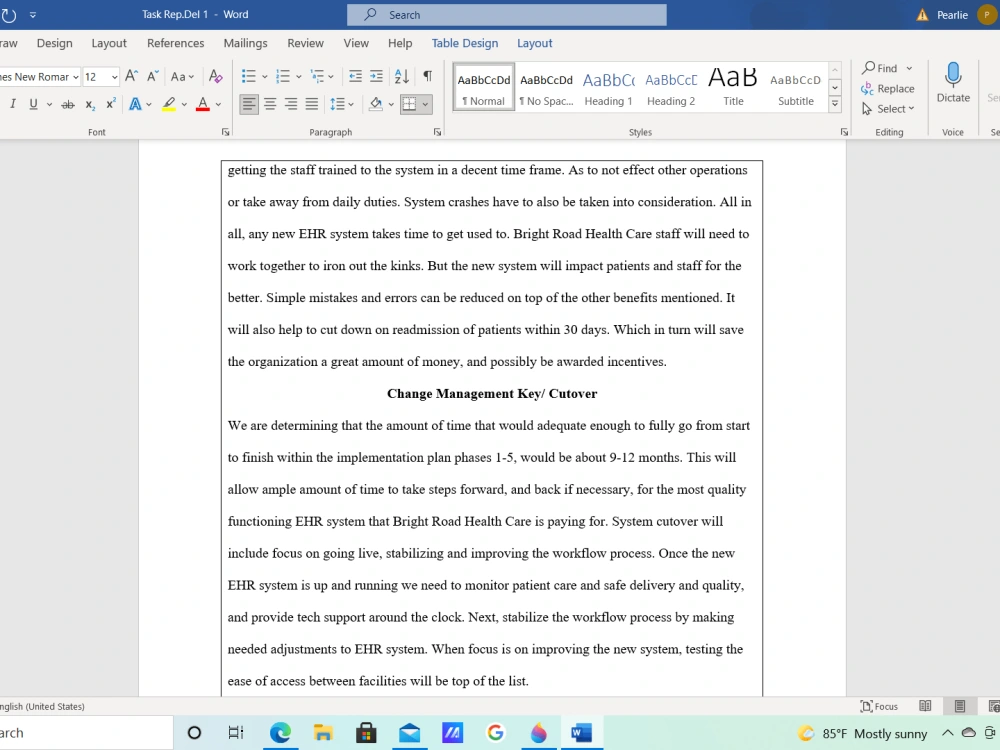
Task: Click the Decrease Font Size icon
Action: coord(152,77)
